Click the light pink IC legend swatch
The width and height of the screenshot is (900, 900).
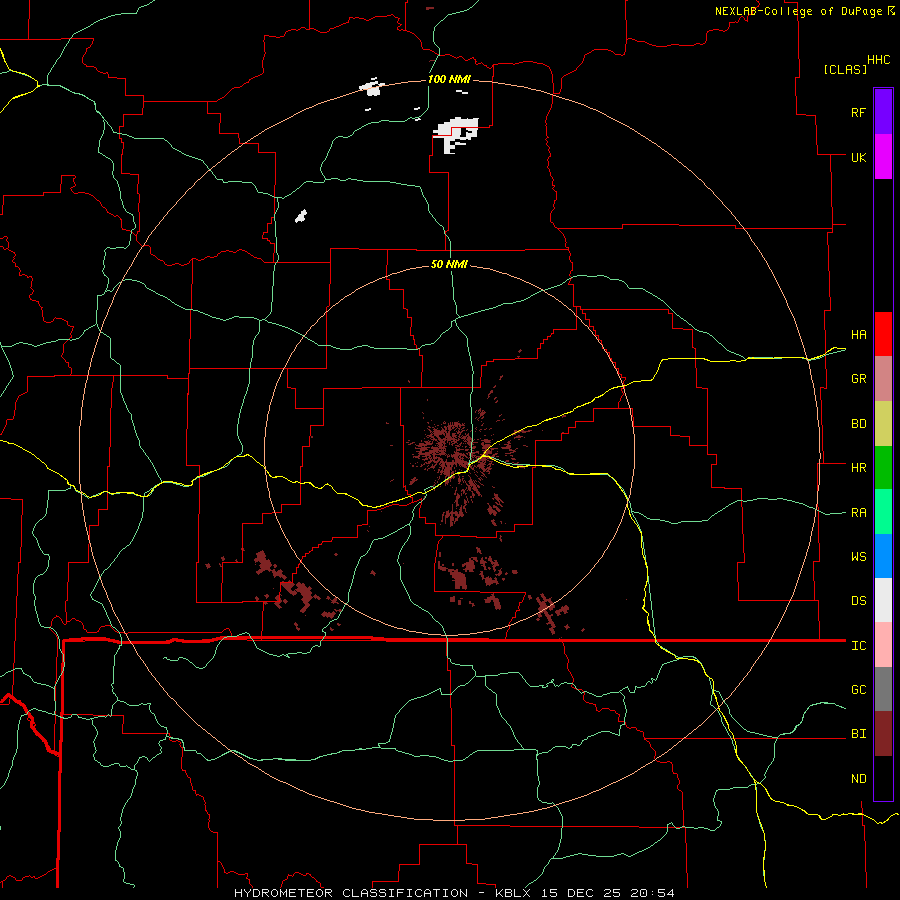(883, 645)
